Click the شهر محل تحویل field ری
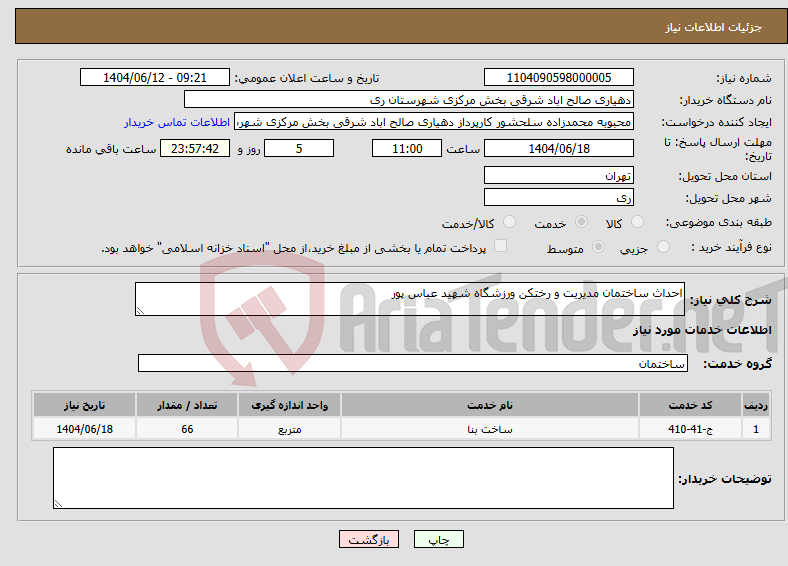788x566 pixels. pyautogui.click(x=559, y=197)
